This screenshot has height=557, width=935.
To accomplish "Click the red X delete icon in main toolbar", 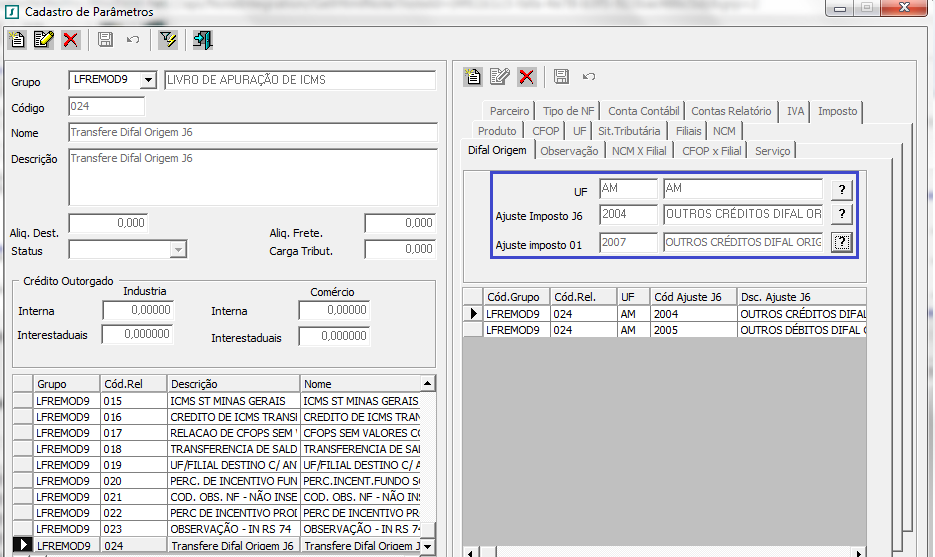I will (x=70, y=40).
